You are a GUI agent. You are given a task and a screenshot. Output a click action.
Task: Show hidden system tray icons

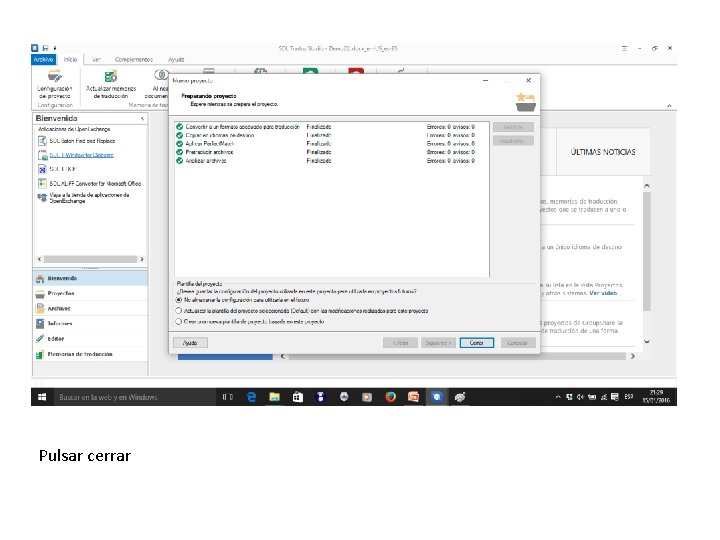pyautogui.click(x=558, y=397)
